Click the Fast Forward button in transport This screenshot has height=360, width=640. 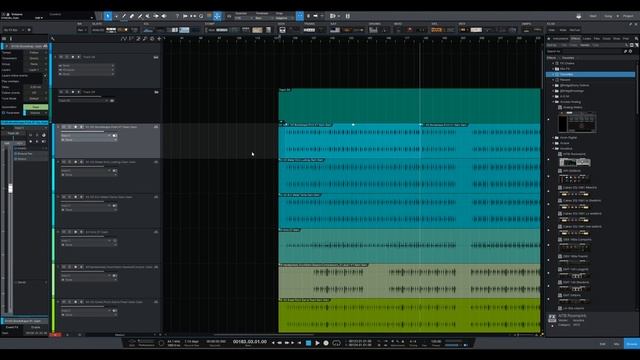tap(287, 343)
